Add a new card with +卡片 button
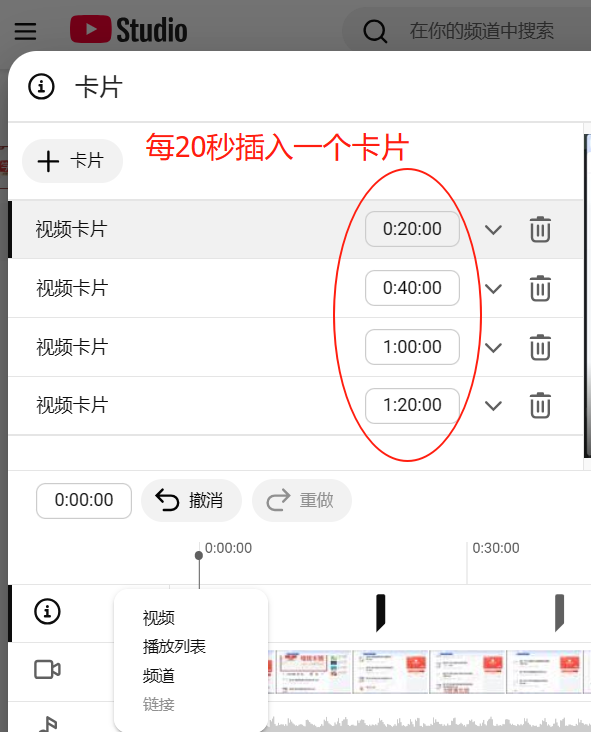Screen dimensions: 591x732 pyautogui.click(x=72, y=161)
